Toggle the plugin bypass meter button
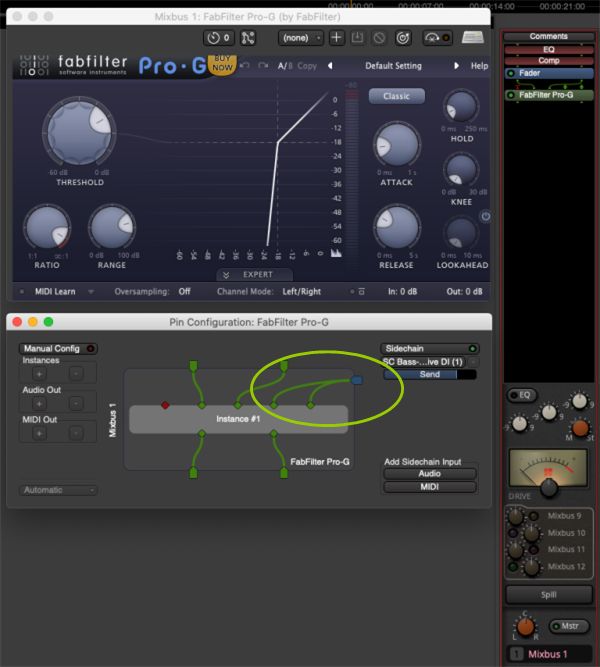 [437, 38]
